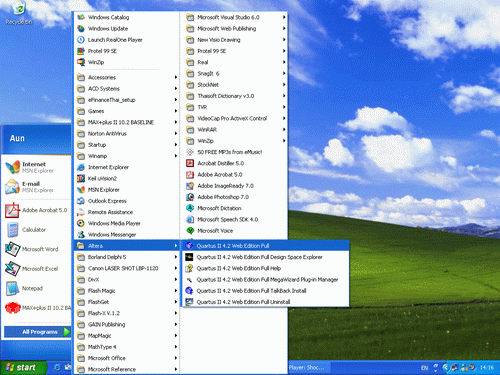This screenshot has height=375, width=500.
Task: Click the MSN Explorer icon in programs list
Action: click(81, 190)
